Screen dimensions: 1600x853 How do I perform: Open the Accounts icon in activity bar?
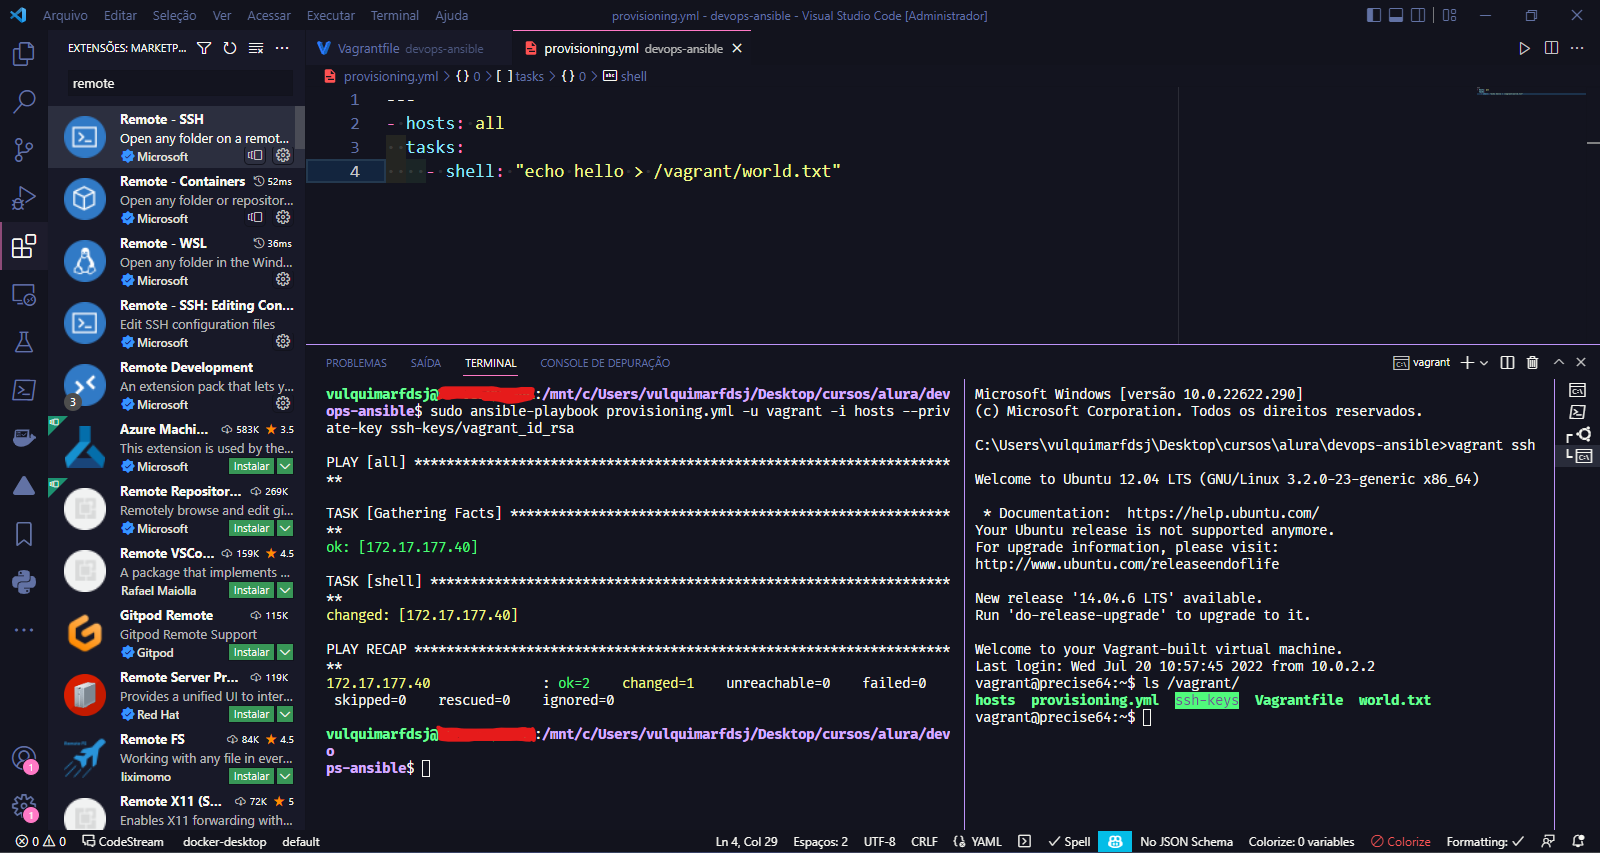(x=24, y=759)
